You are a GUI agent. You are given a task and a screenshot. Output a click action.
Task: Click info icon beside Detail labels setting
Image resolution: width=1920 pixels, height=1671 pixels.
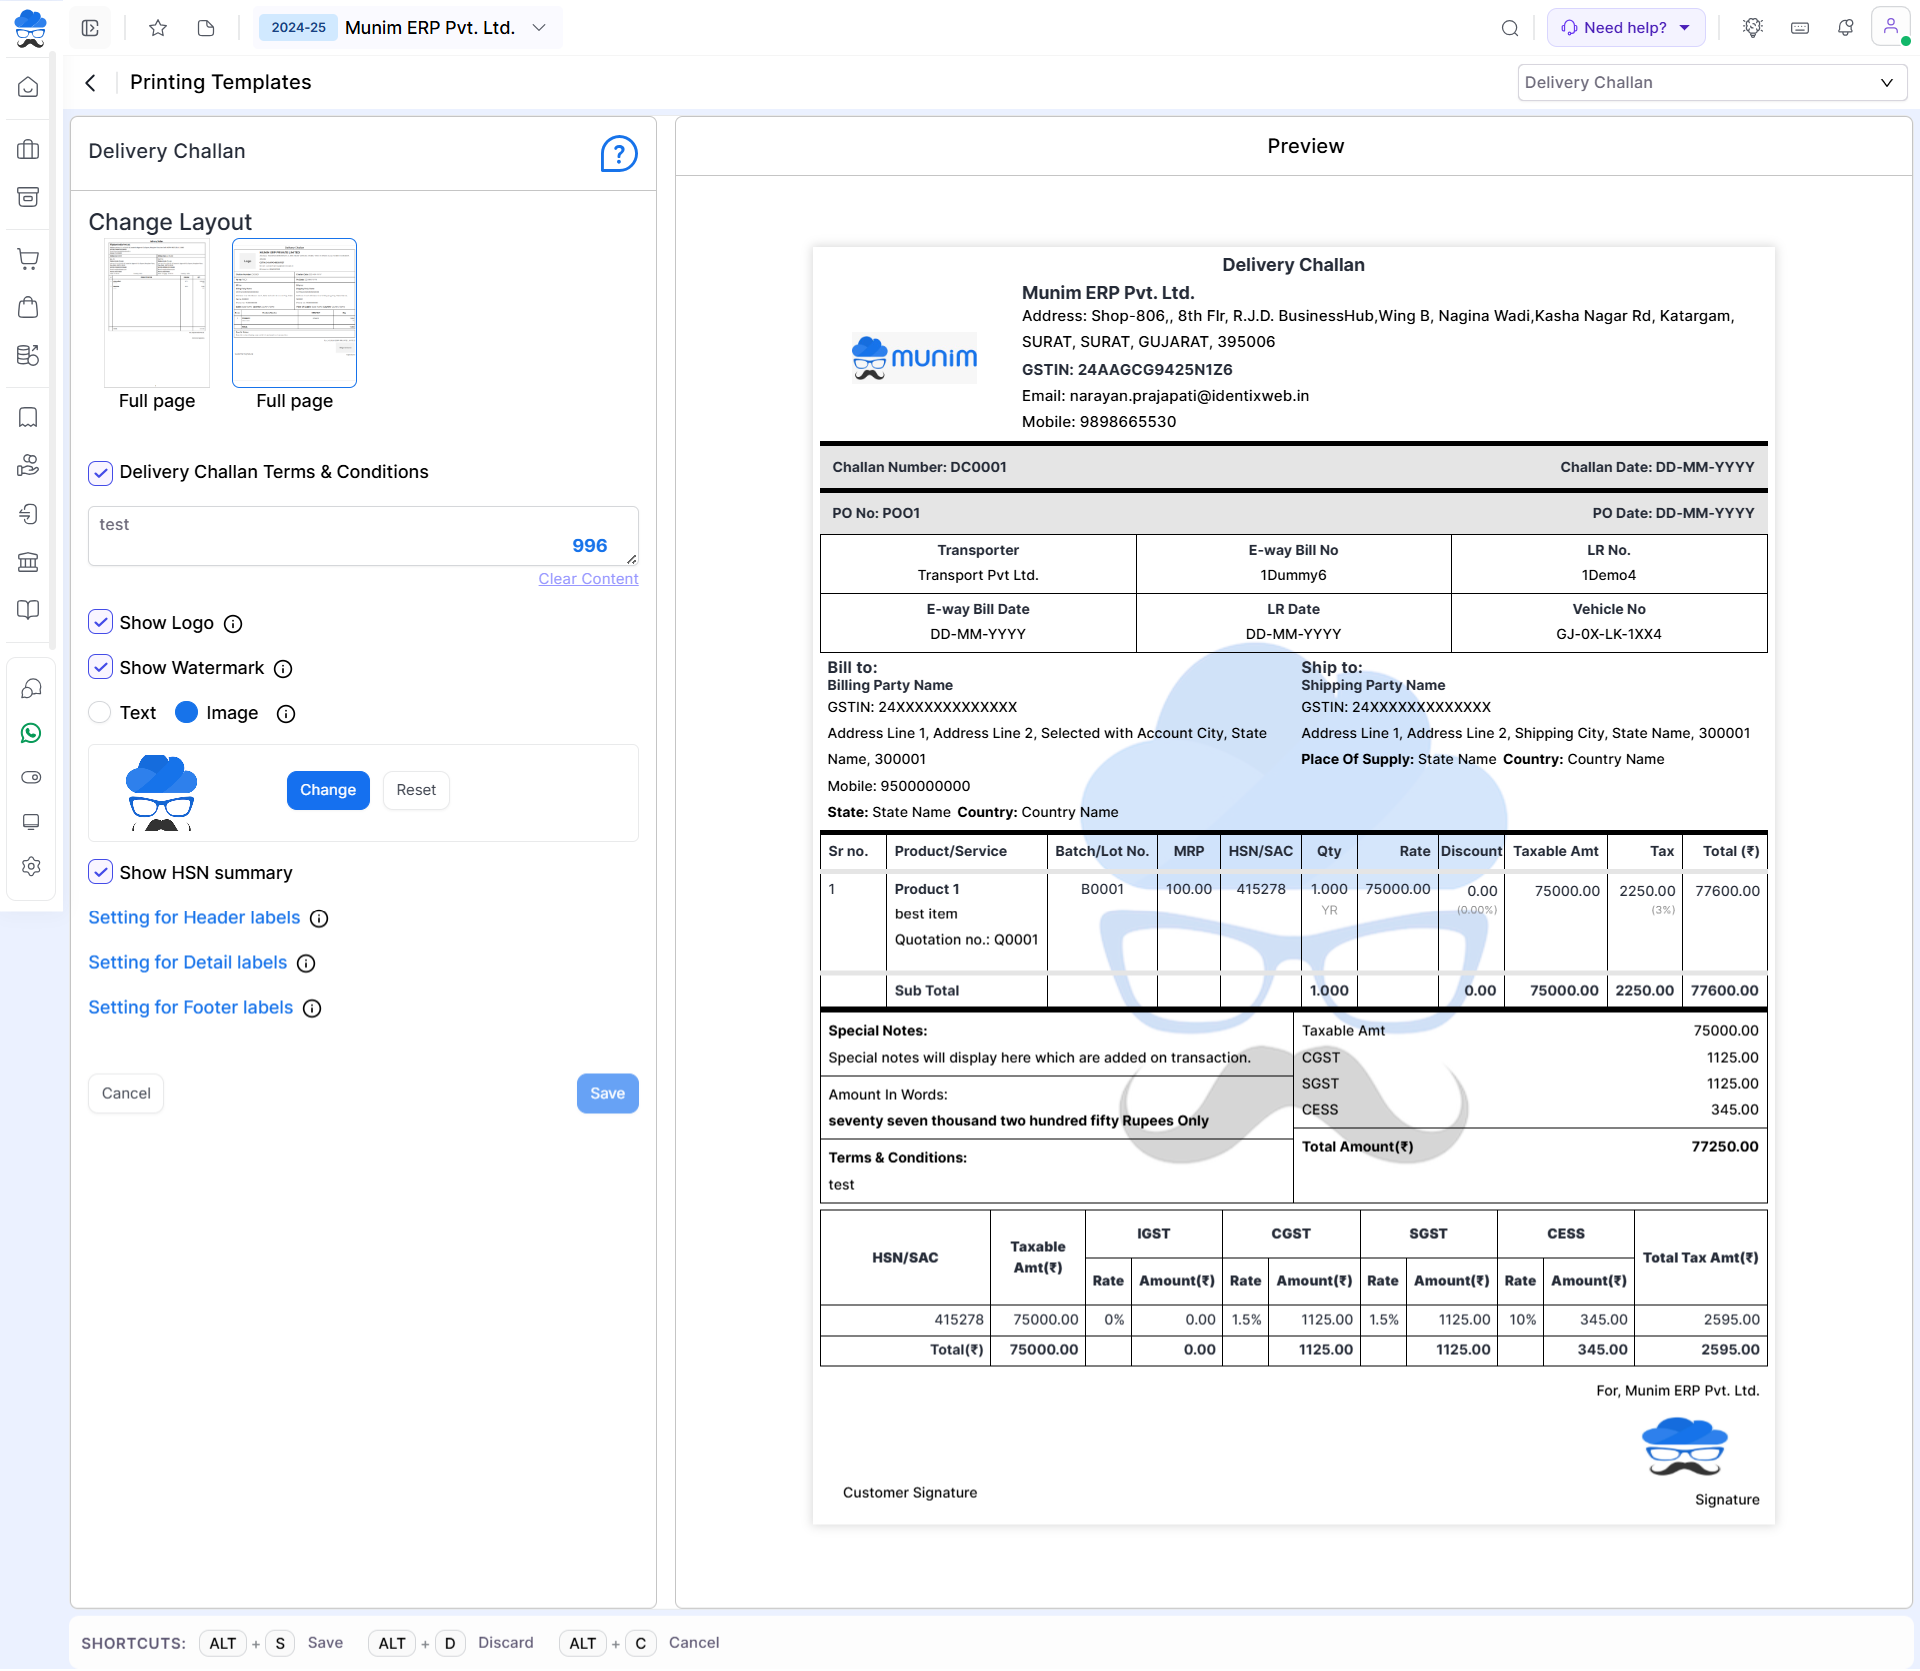[x=306, y=964]
